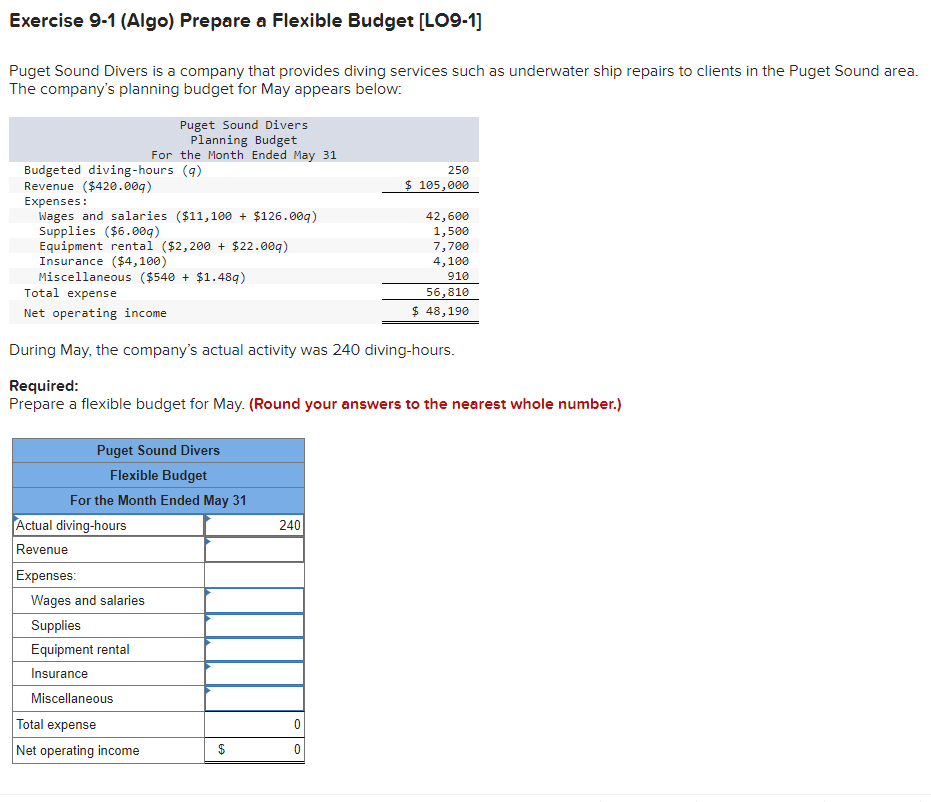This screenshot has width=931, height=802.
Task: Click the Total expense value showing 0
Action: click(x=254, y=725)
